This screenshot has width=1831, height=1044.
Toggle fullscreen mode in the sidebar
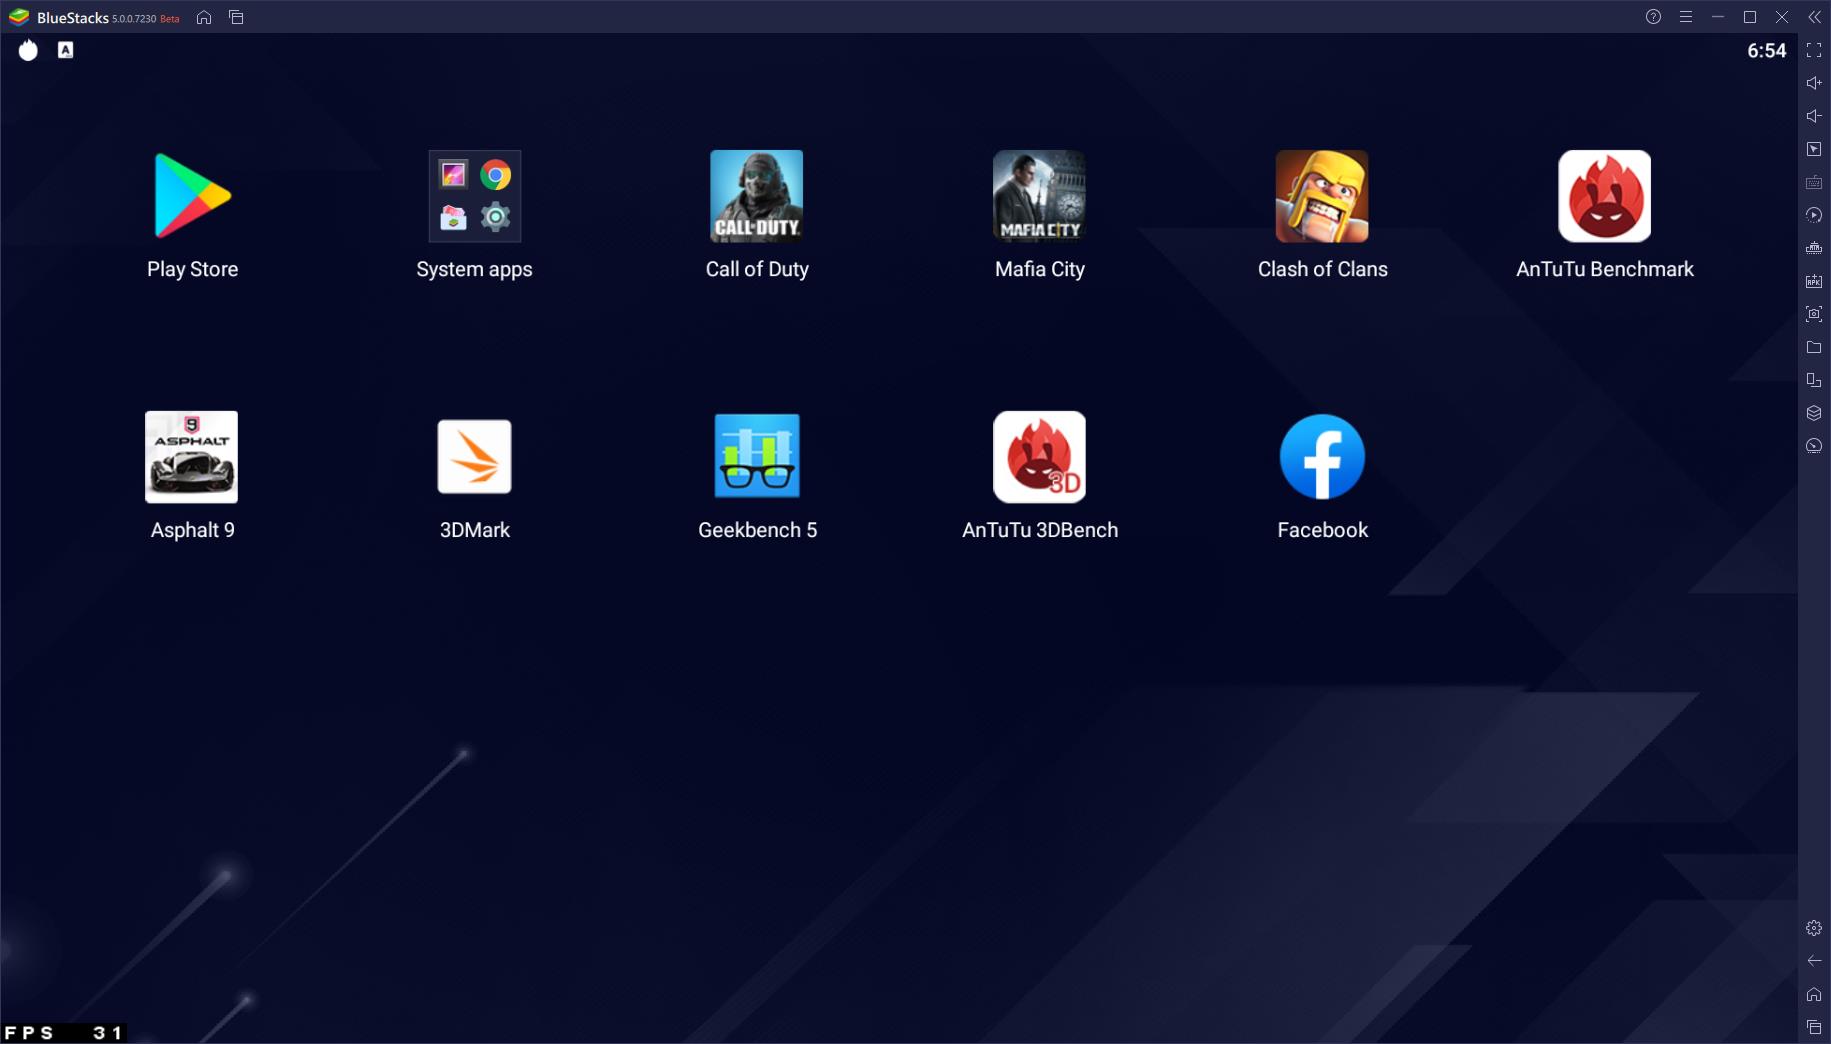pyautogui.click(x=1813, y=50)
